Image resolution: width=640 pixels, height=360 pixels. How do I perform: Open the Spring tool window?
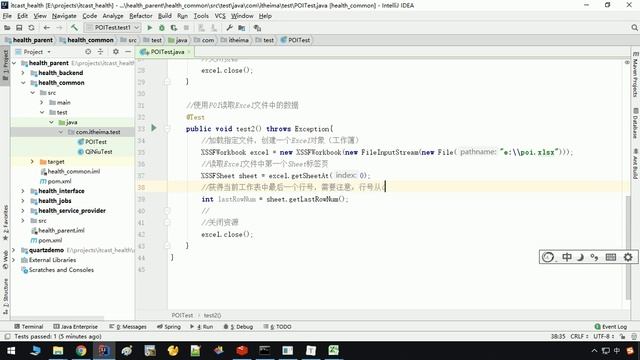(169, 327)
